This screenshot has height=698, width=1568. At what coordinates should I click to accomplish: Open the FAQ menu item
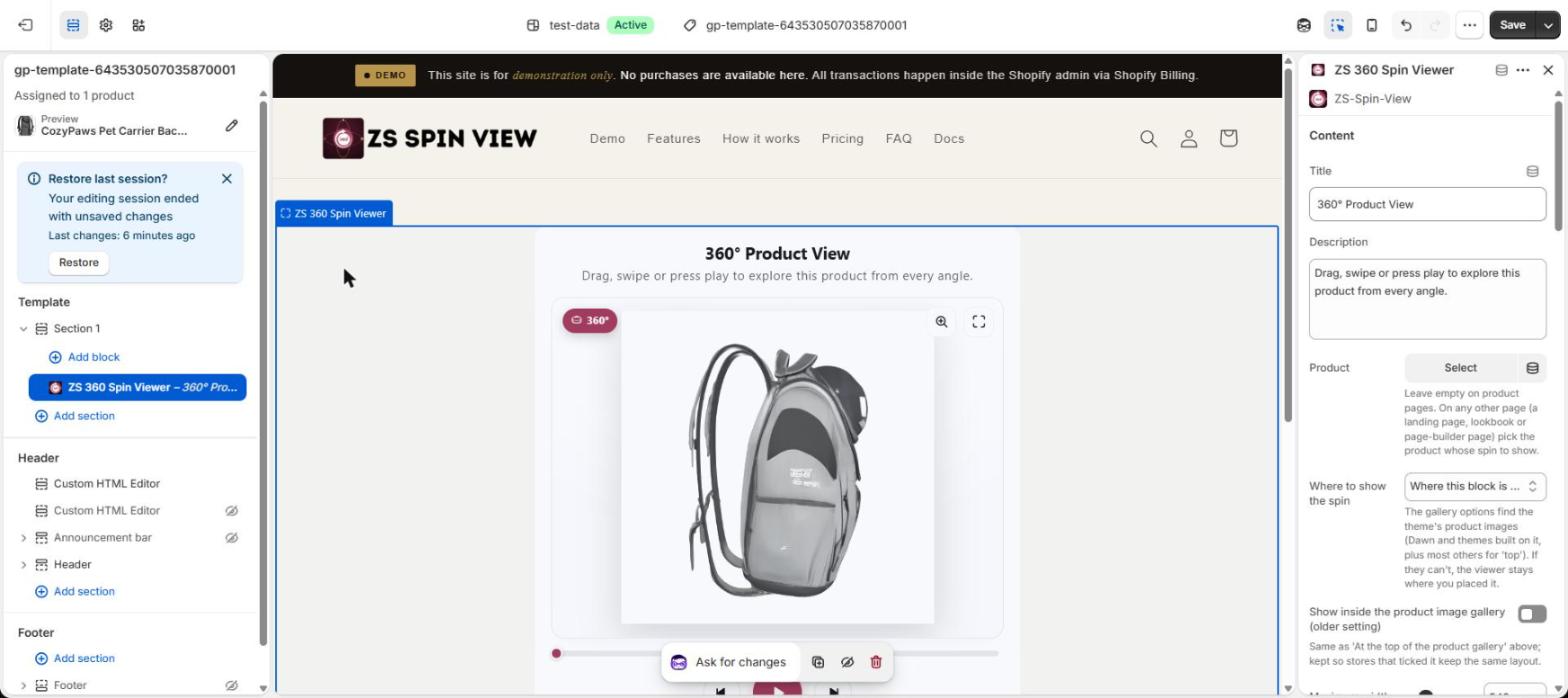click(x=898, y=139)
